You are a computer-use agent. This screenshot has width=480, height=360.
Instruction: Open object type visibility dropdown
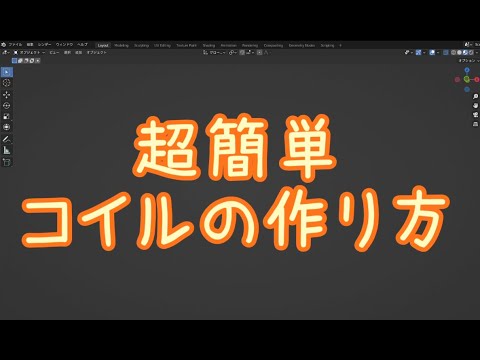pos(409,53)
